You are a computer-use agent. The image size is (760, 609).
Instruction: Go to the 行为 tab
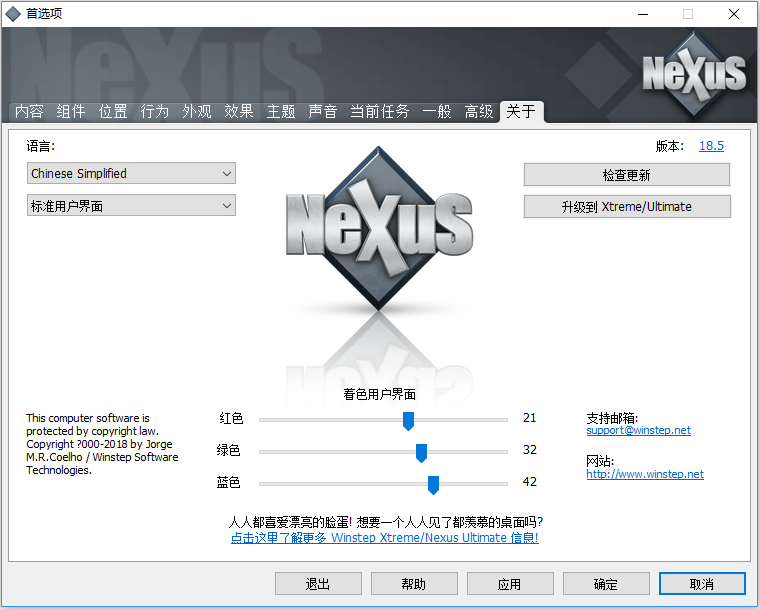pyautogui.click(x=154, y=112)
